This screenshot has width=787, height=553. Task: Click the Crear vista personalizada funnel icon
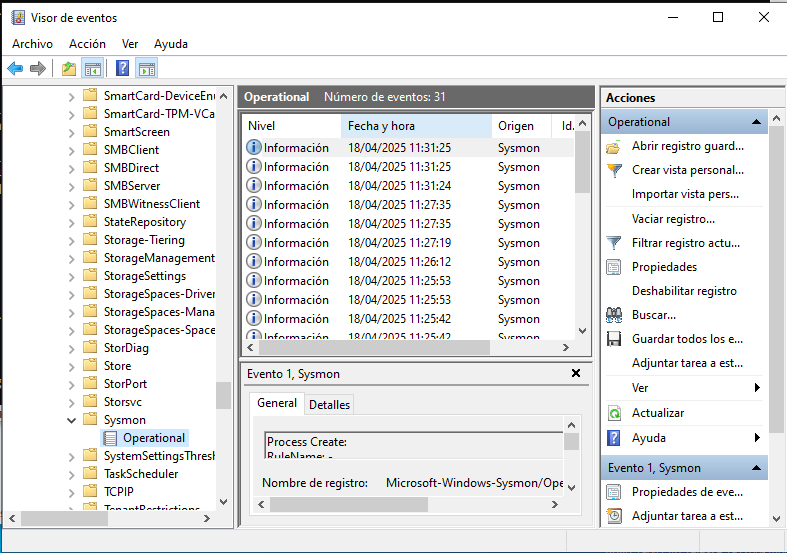pyautogui.click(x=614, y=170)
